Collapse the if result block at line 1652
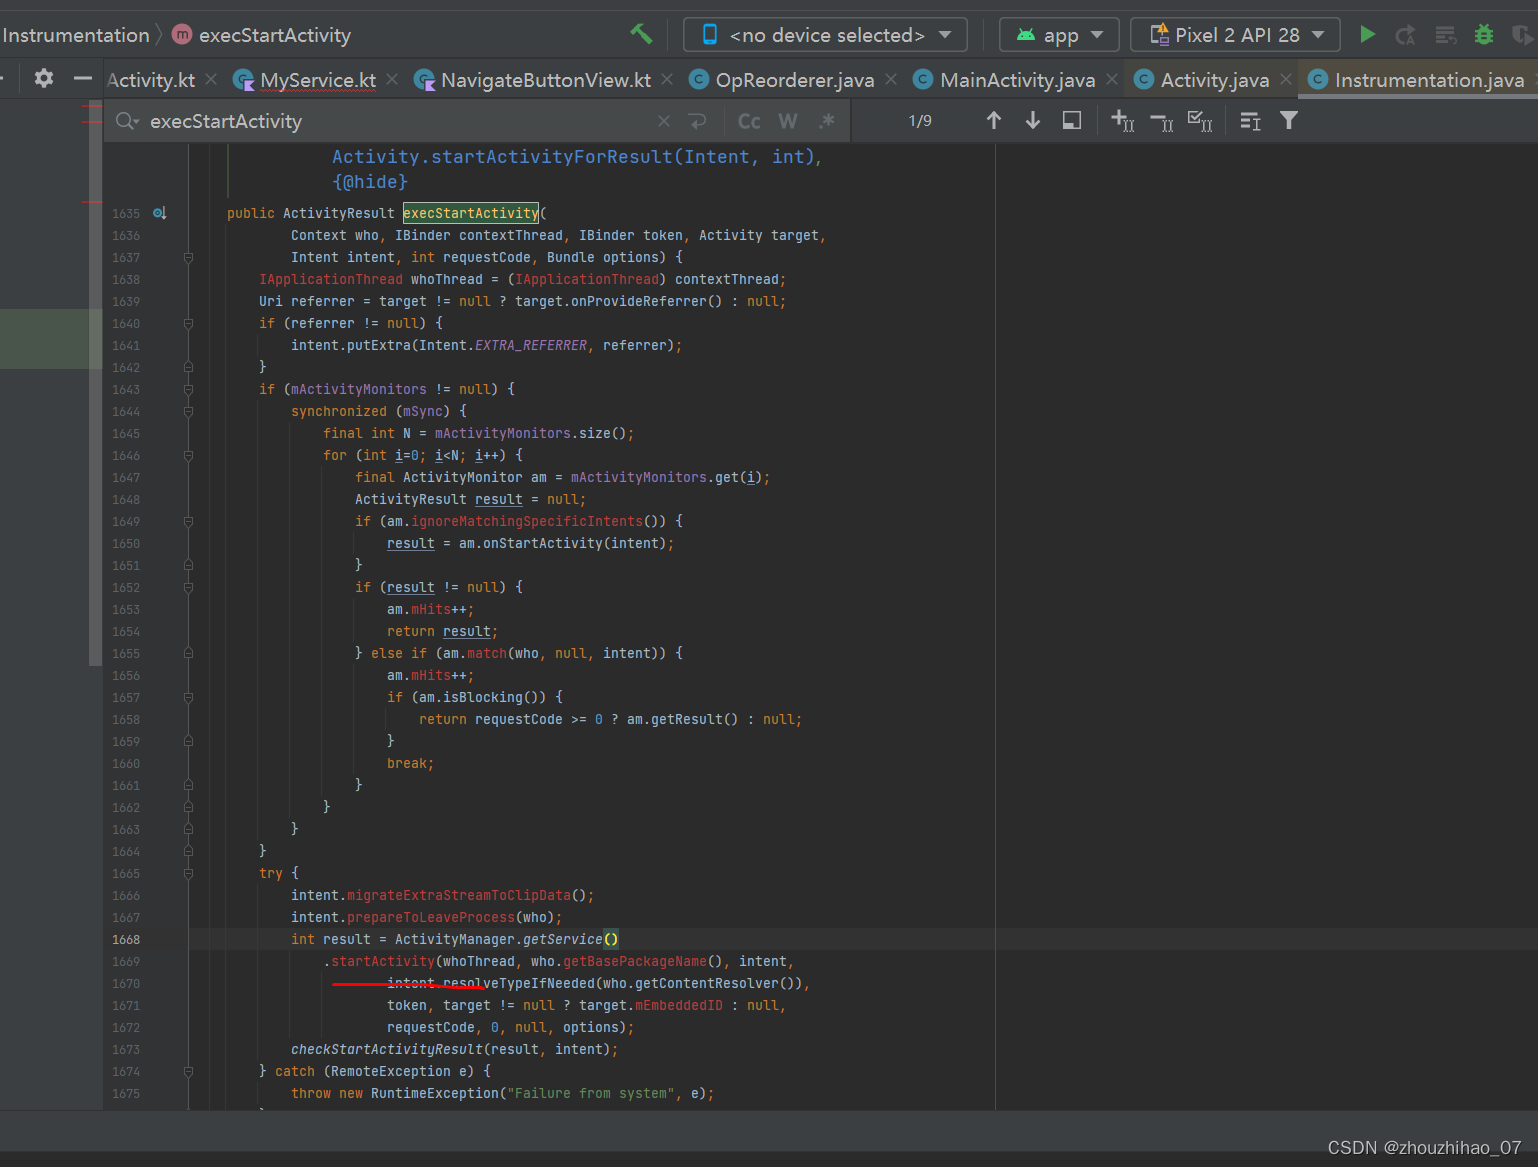 pyautogui.click(x=188, y=587)
